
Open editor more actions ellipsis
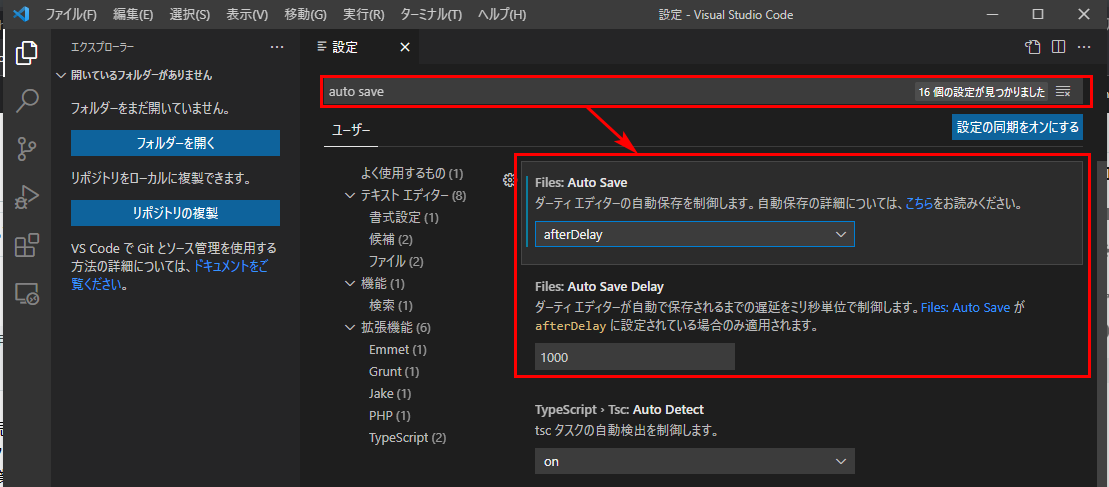point(1084,47)
